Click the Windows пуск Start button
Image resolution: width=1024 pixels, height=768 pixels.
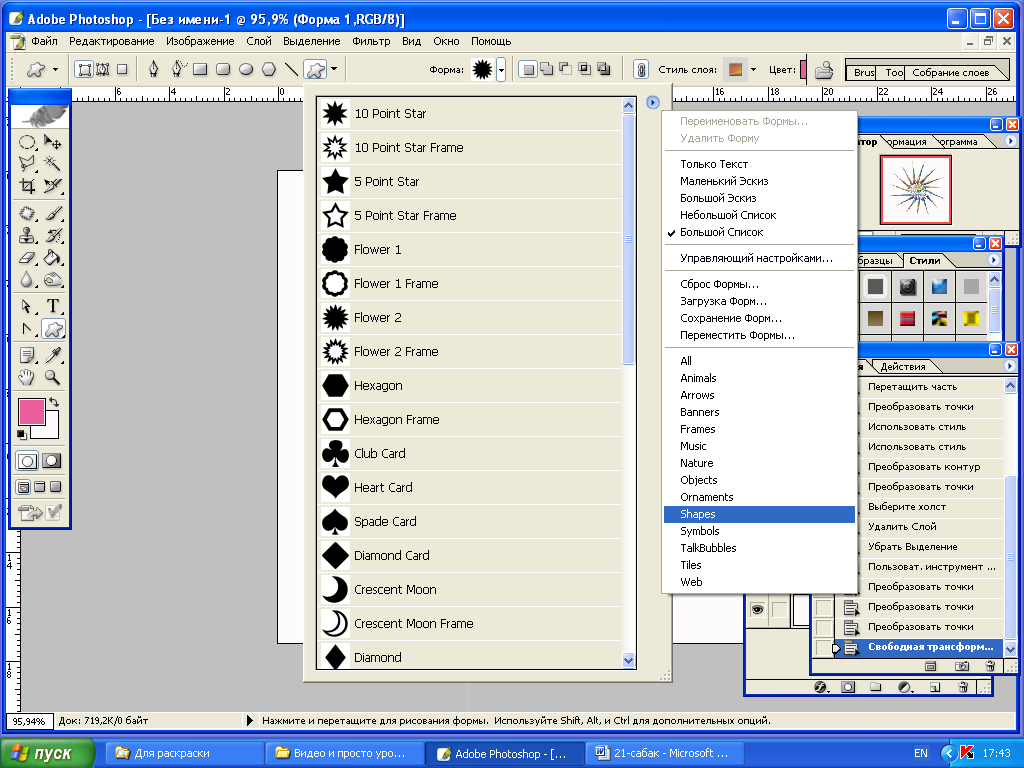[x=48, y=753]
